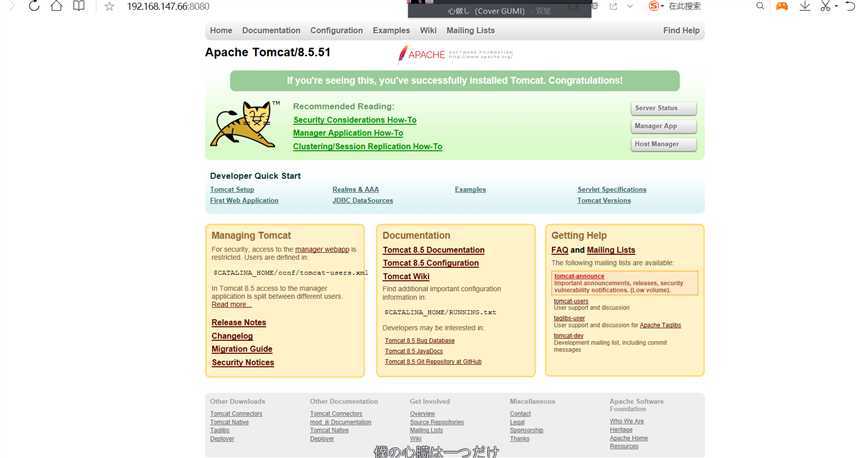Open the Realms & AAA link

coord(356,190)
